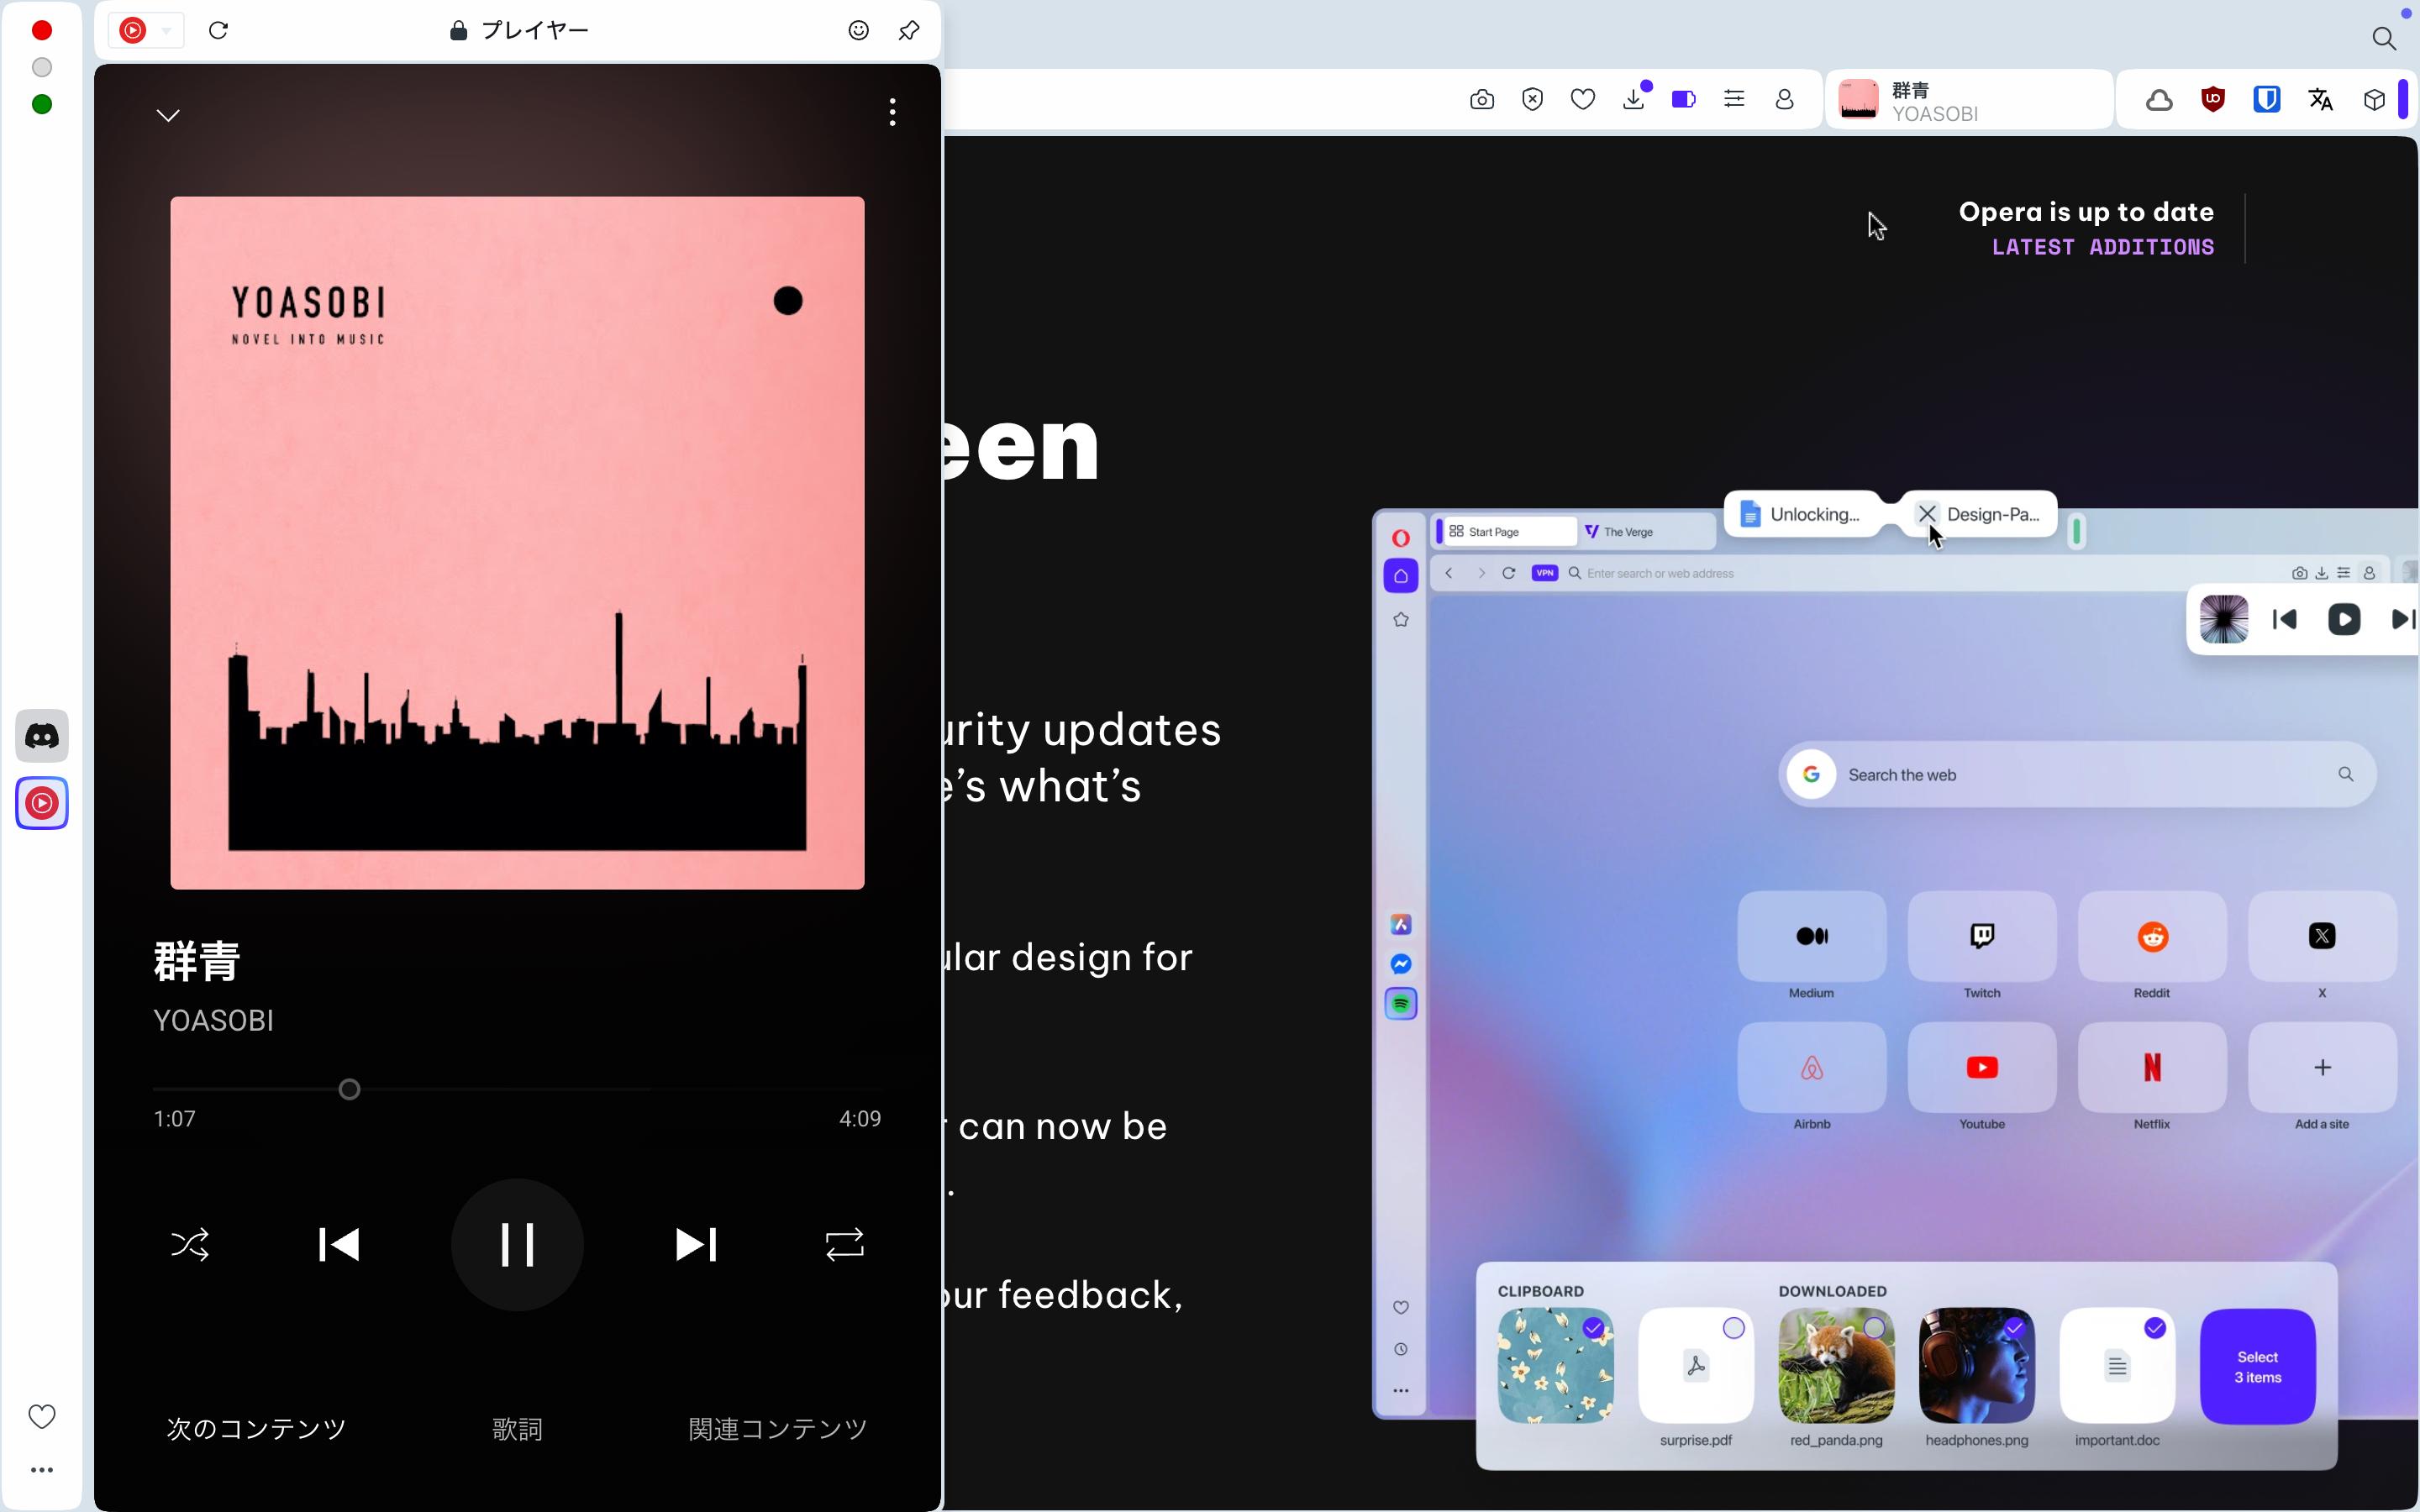Open sidebar three-dots setup menu
Viewport: 2420px width, 1512px height.
point(42,1470)
